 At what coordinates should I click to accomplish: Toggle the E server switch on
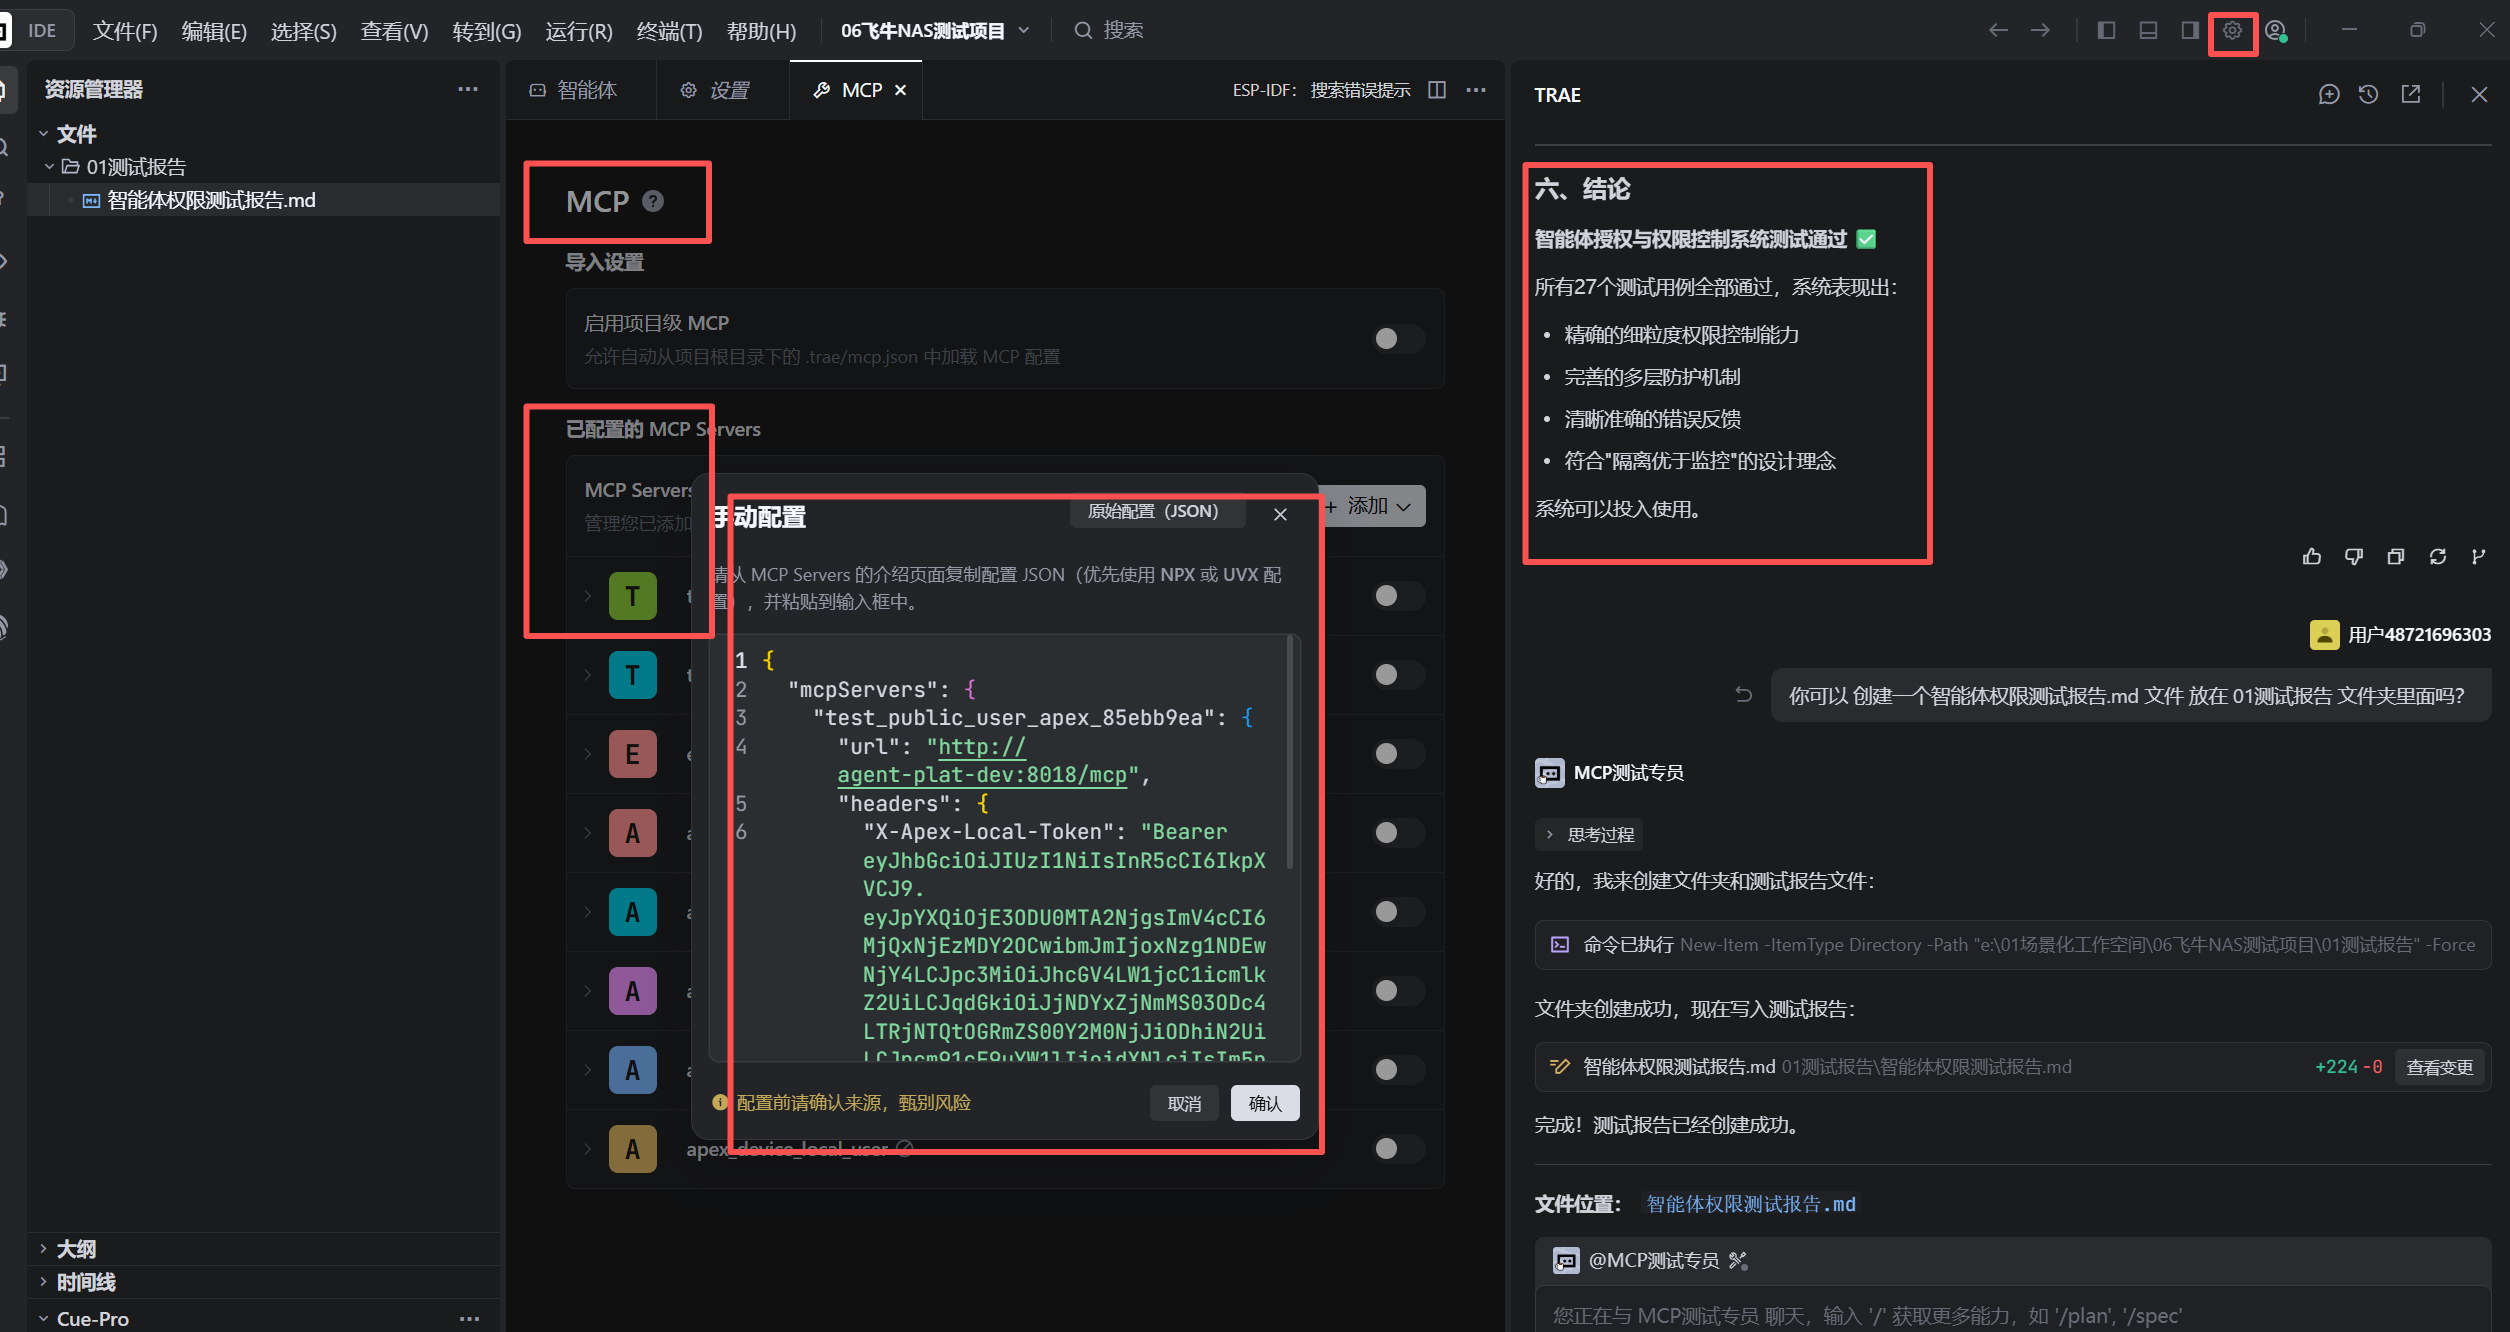pyautogui.click(x=1398, y=754)
